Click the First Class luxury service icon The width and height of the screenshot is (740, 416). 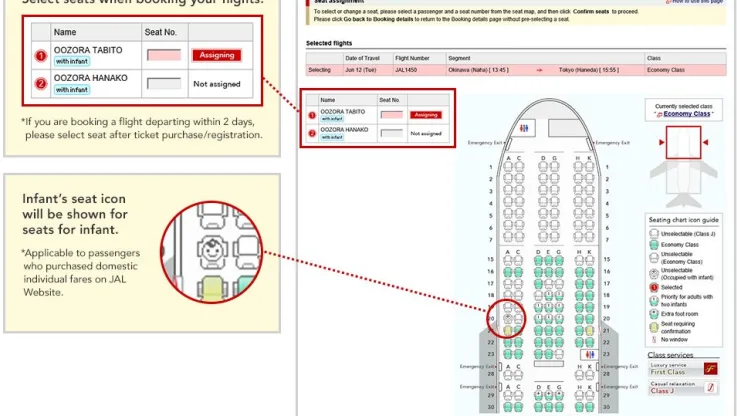(710, 369)
